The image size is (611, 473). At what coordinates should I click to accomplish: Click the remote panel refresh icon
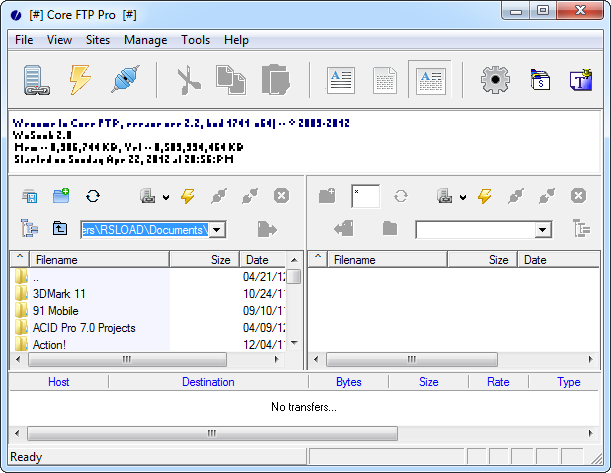coord(401,196)
